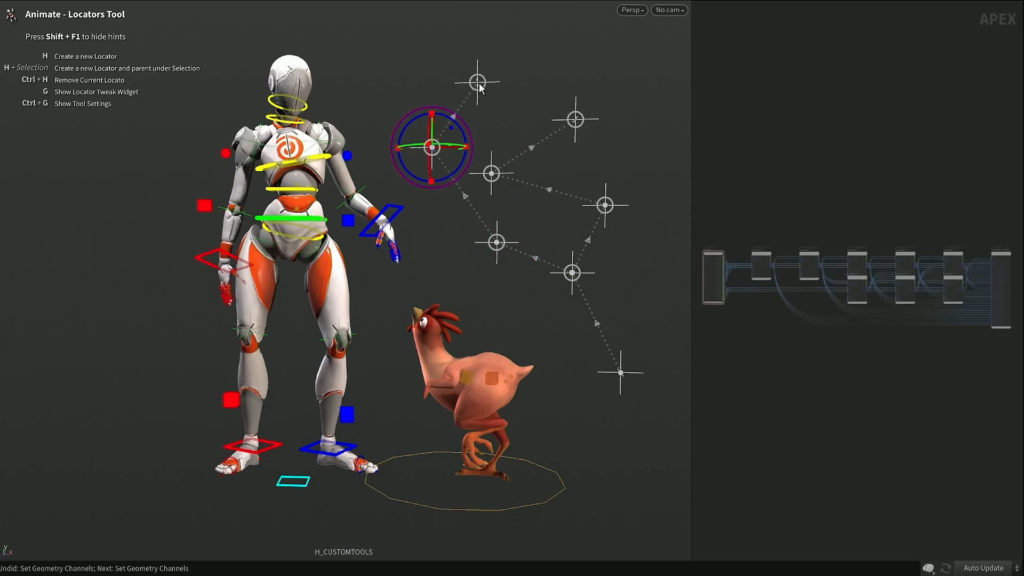Click the Set Geometry Channels status bar message
The width and height of the screenshot is (1024, 576).
(94, 568)
